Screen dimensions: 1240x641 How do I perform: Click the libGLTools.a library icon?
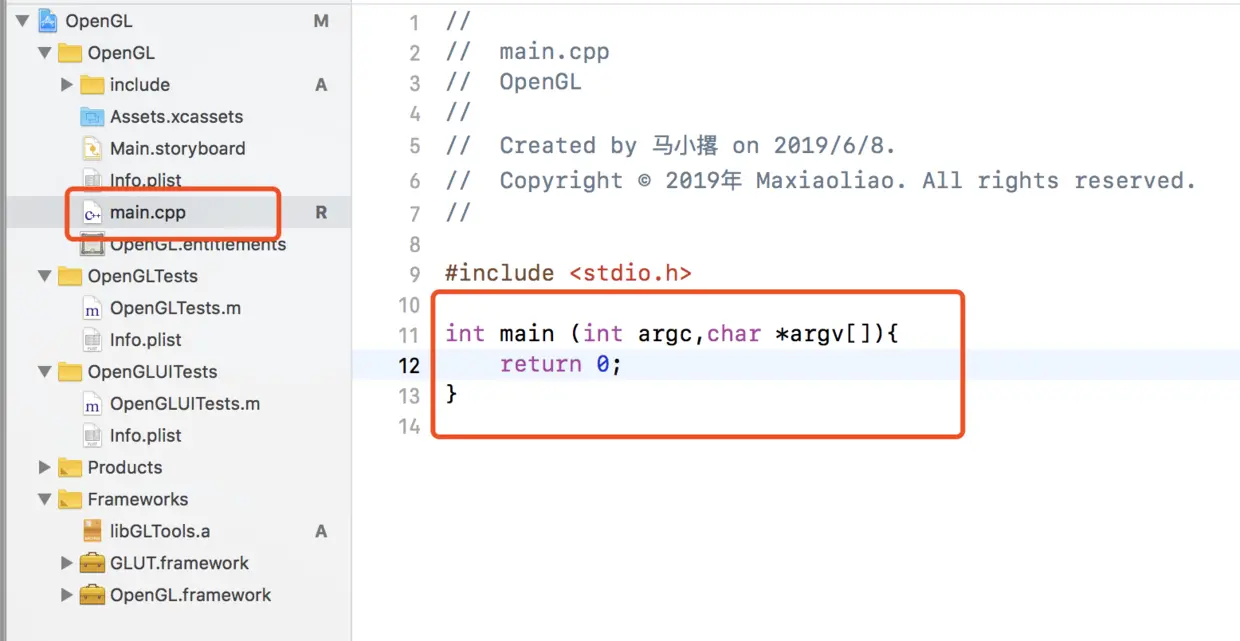coord(92,531)
